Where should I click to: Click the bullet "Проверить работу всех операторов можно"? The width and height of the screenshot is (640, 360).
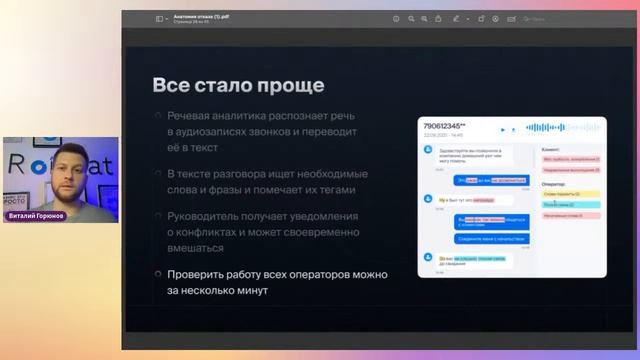click(x=277, y=274)
